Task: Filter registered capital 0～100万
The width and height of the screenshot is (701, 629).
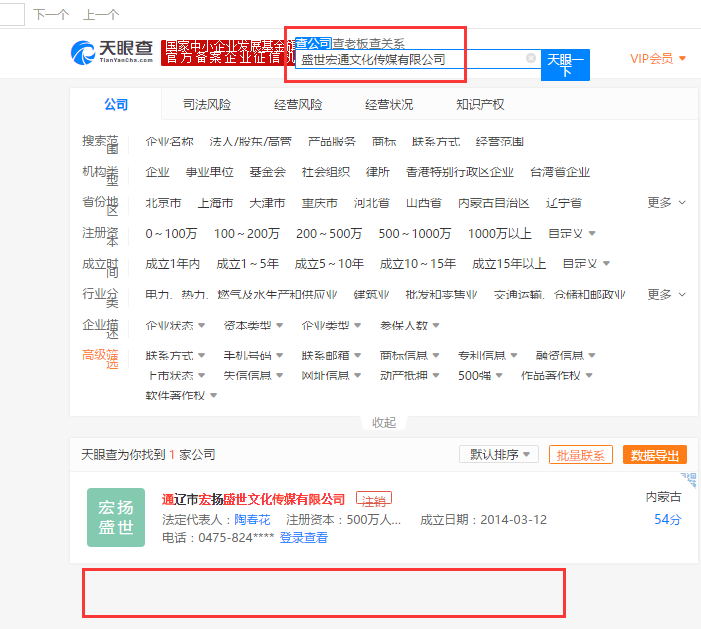Action: (171, 233)
